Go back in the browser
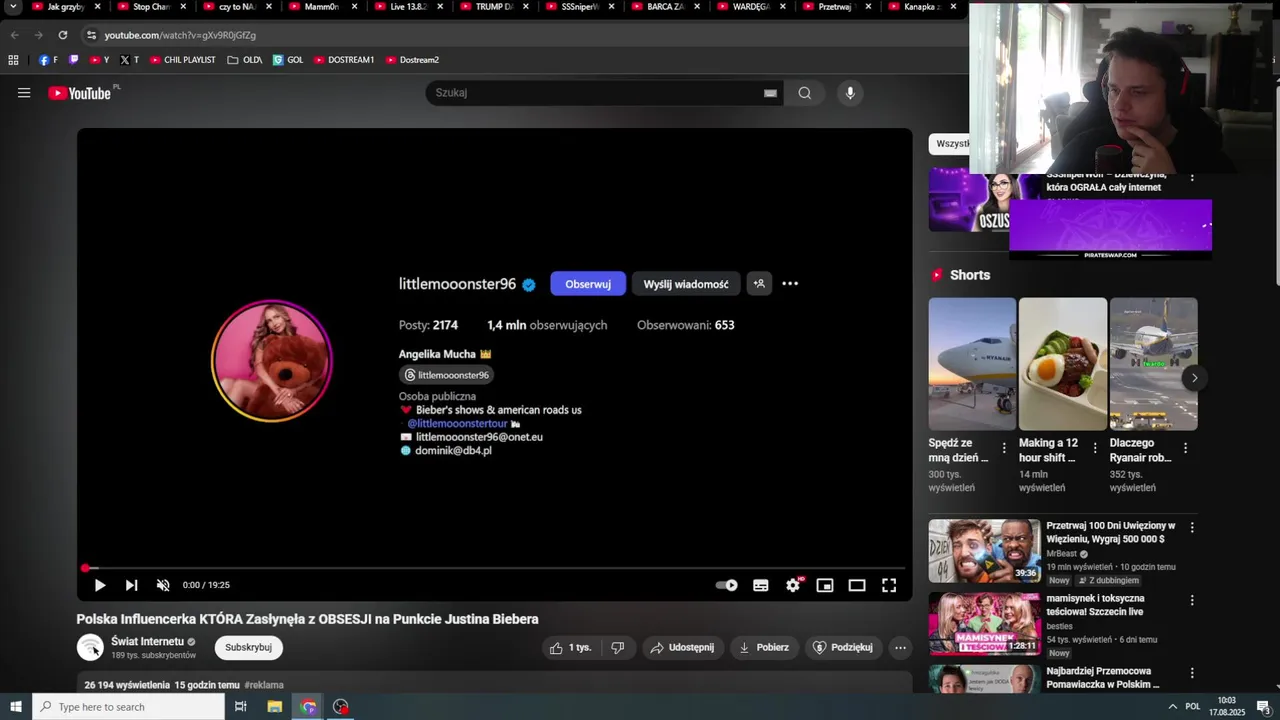The width and height of the screenshot is (1280, 720). [x=15, y=35]
